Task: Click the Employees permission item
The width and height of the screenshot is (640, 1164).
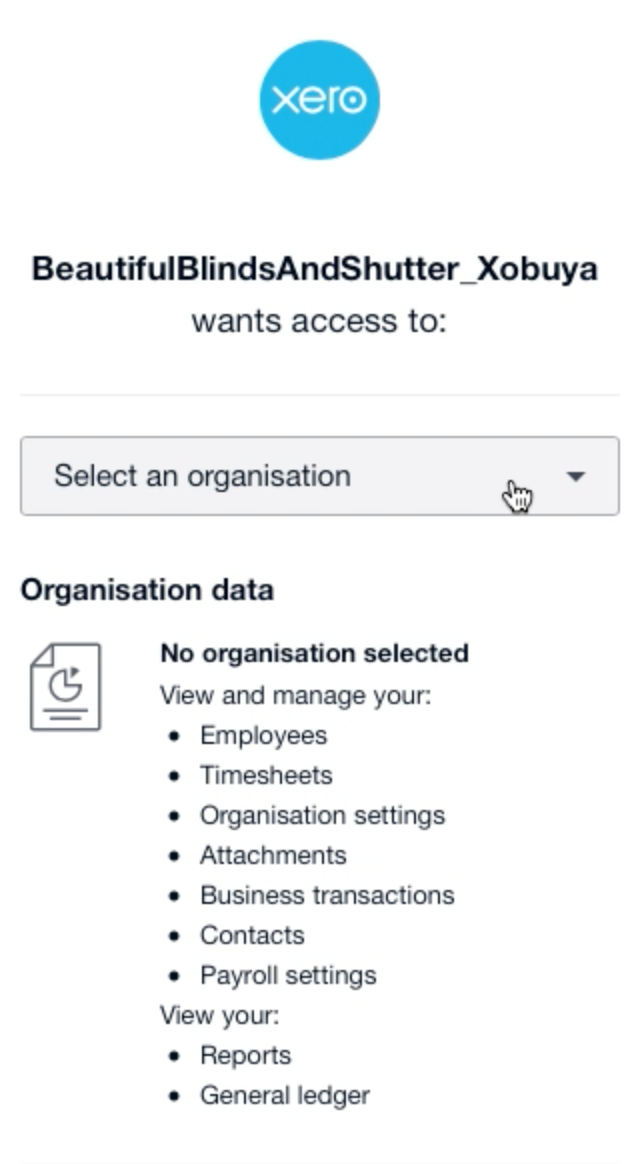Action: point(264,736)
